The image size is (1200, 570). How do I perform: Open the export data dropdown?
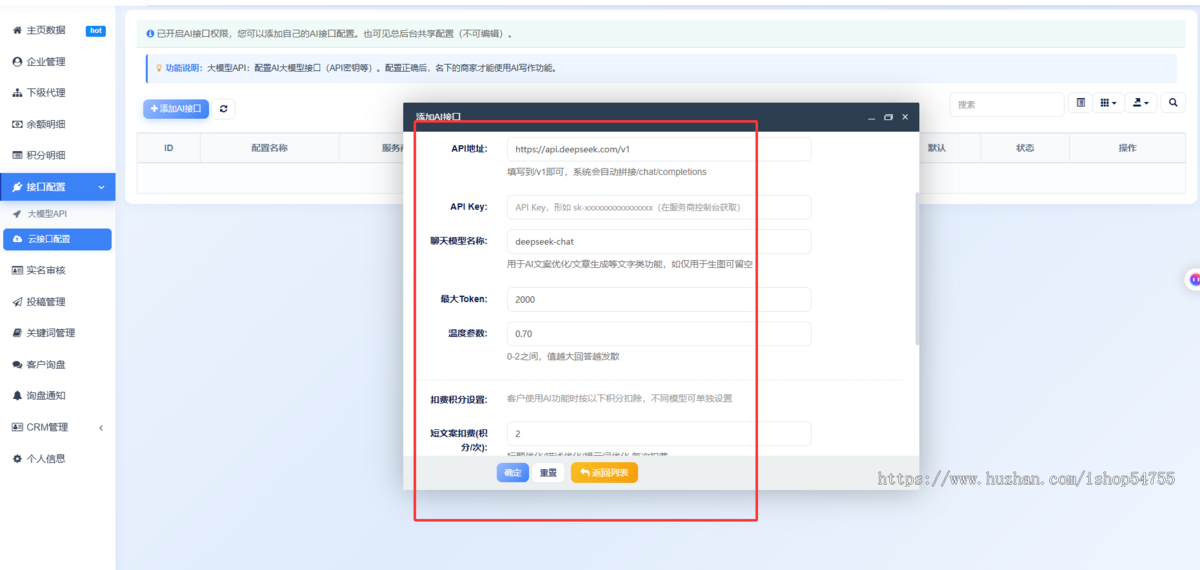(1141, 103)
